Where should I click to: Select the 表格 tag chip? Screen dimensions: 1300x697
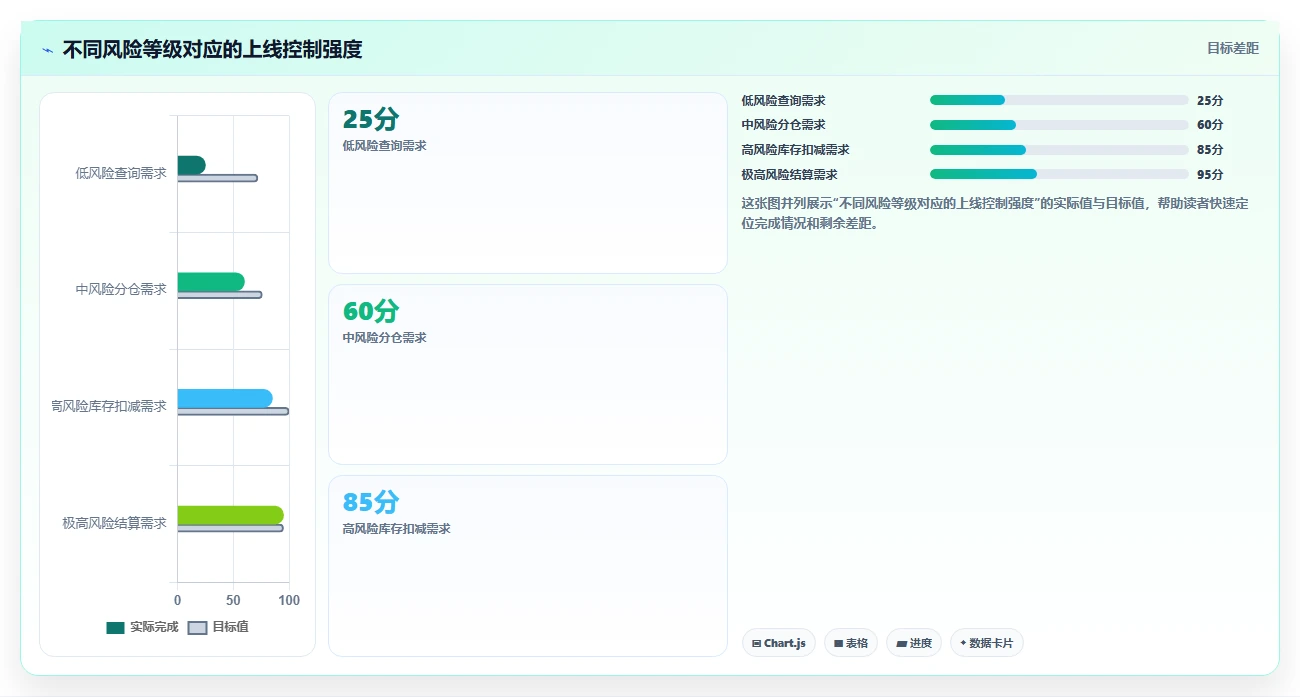[x=851, y=643]
